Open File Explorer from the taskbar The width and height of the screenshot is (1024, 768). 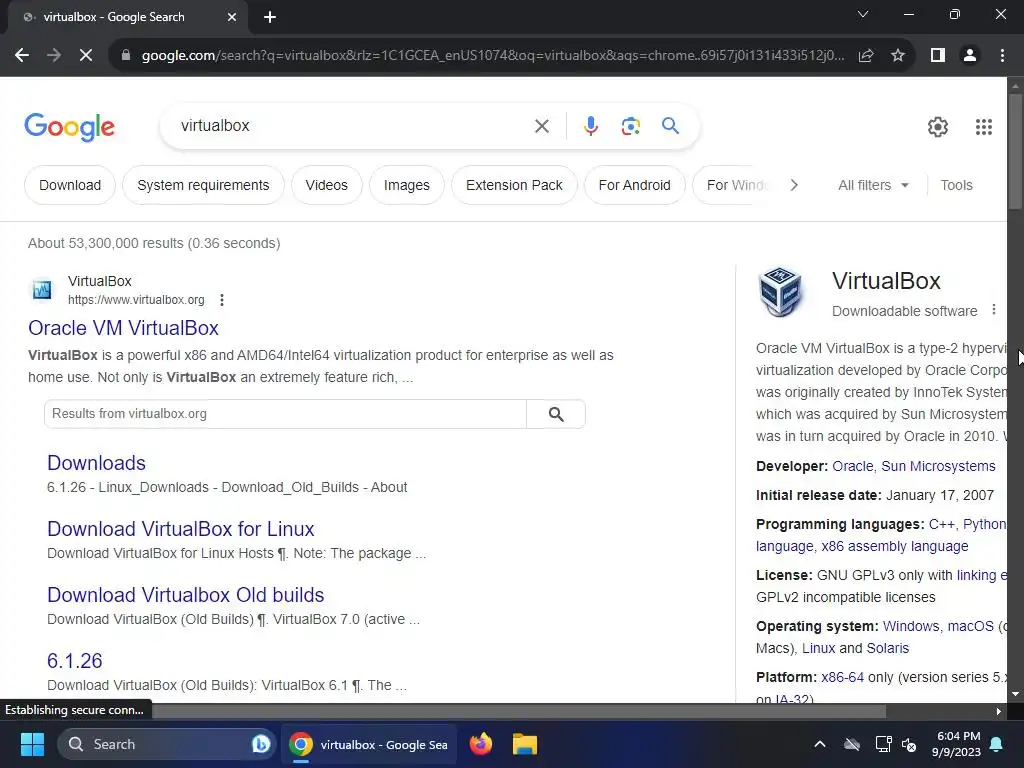[524, 744]
